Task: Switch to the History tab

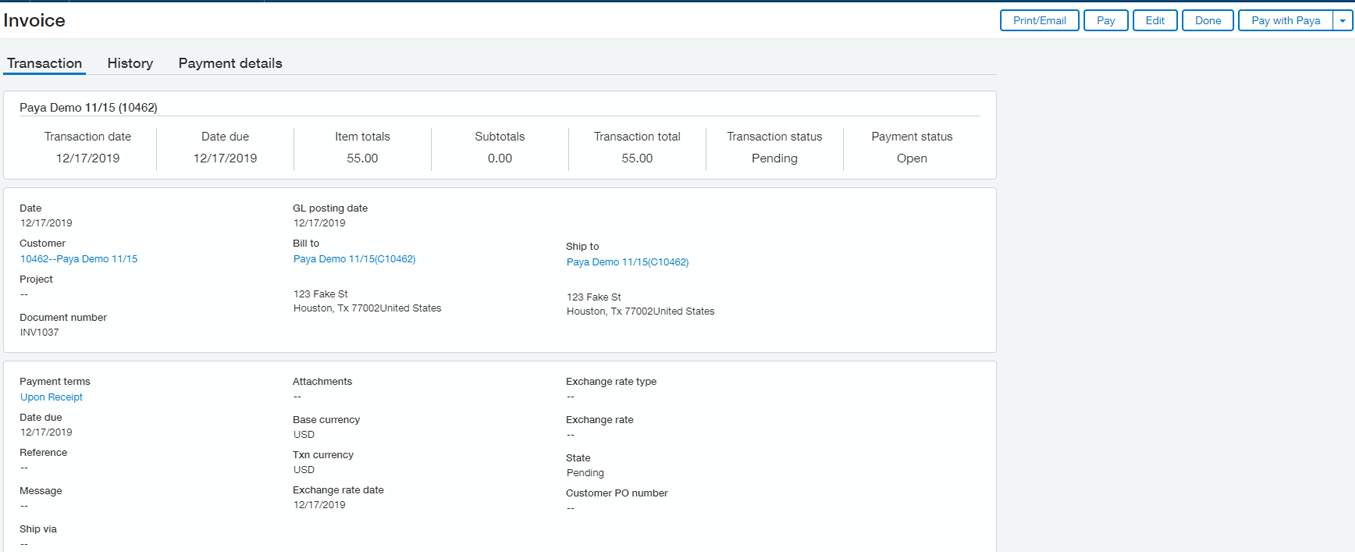Action: coord(130,63)
